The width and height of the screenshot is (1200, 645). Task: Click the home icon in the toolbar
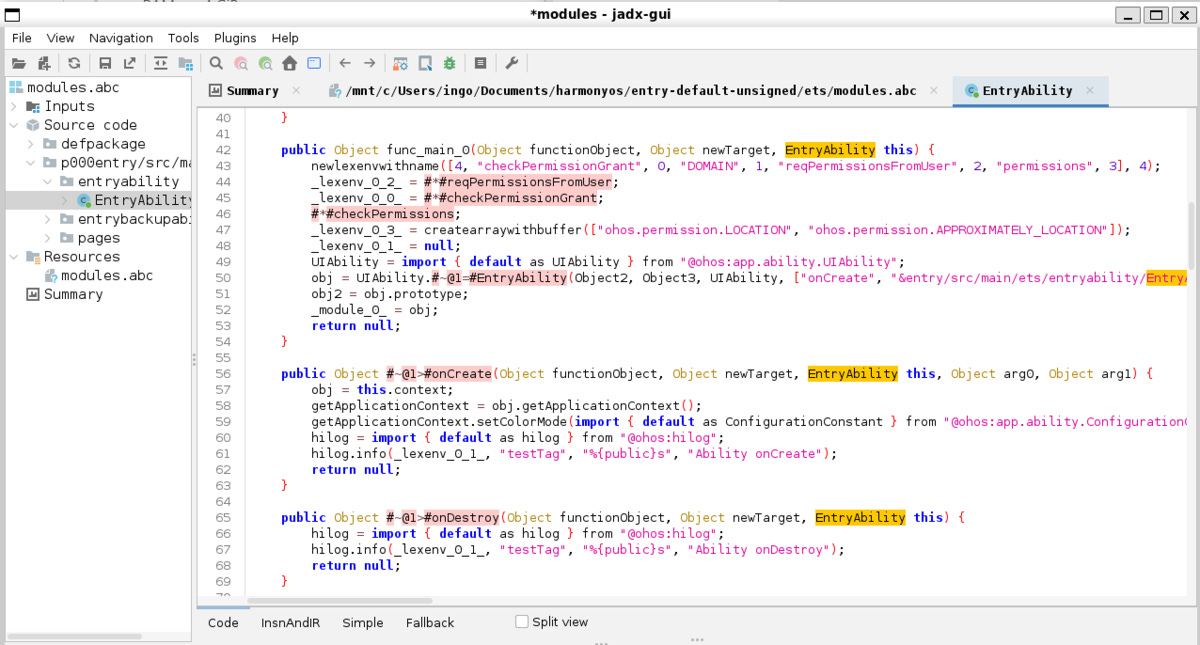click(x=289, y=63)
